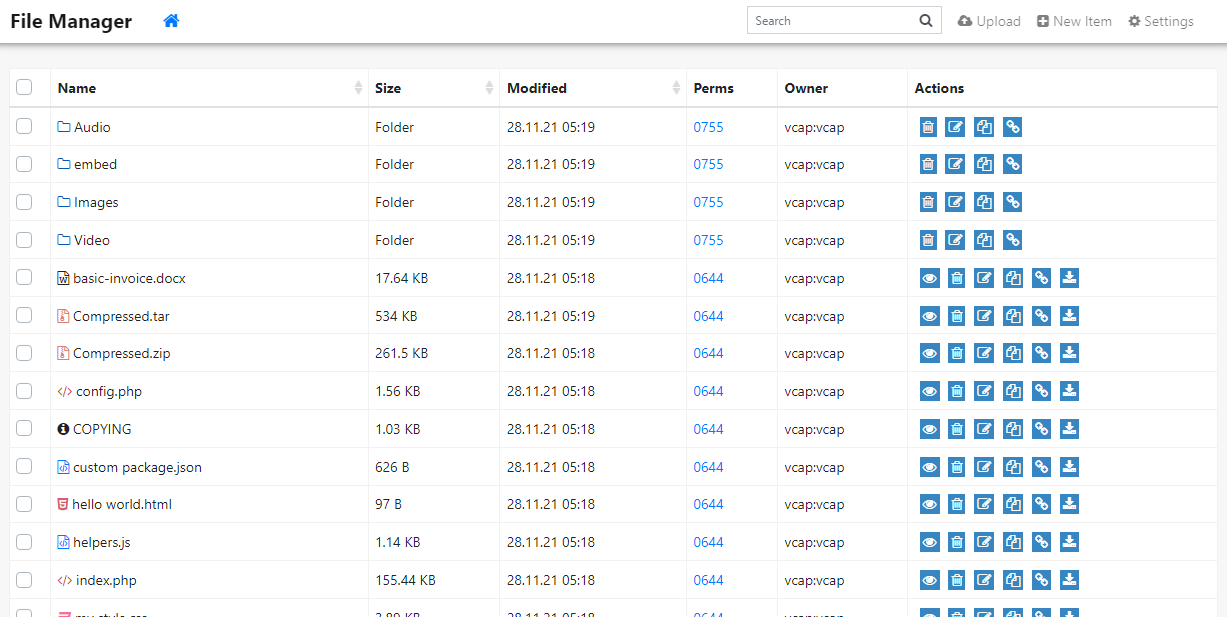Sort the list by Size column
Image resolution: width=1227 pixels, height=617 pixels.
(434, 88)
